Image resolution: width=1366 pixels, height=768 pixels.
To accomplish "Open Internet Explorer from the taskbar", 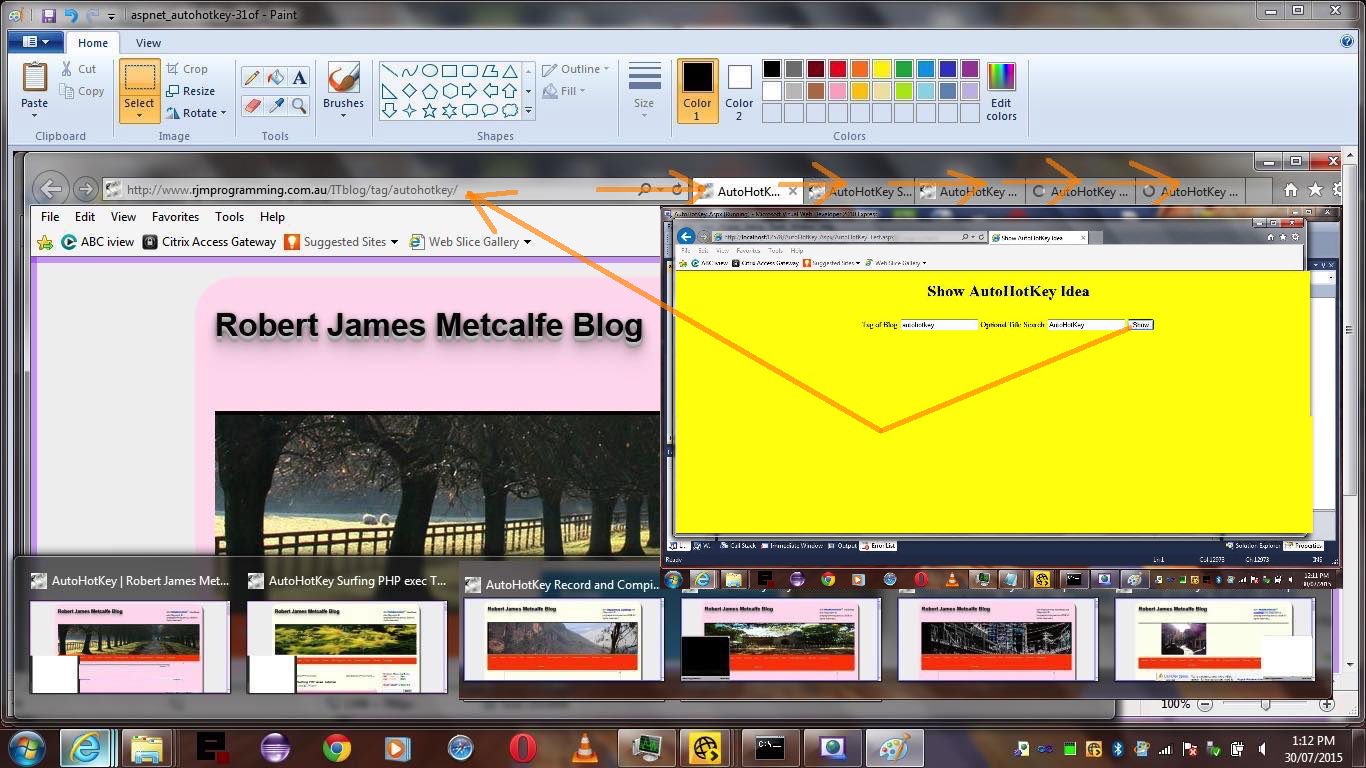I will coord(85,747).
